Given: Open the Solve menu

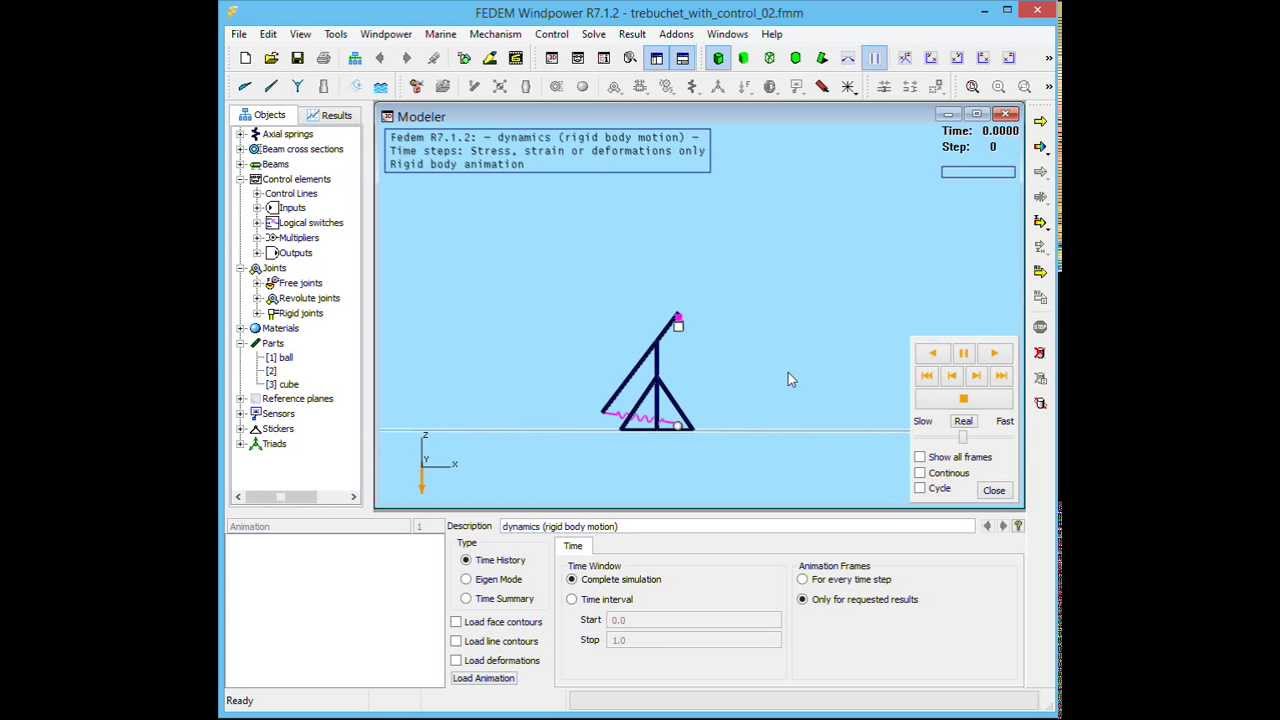Looking at the screenshot, I should tap(593, 34).
